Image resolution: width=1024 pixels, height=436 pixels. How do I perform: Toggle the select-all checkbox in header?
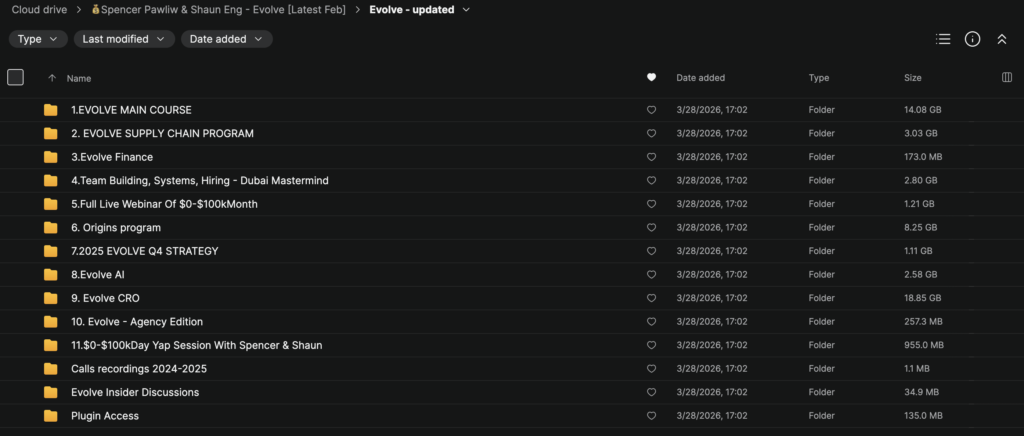coord(15,77)
